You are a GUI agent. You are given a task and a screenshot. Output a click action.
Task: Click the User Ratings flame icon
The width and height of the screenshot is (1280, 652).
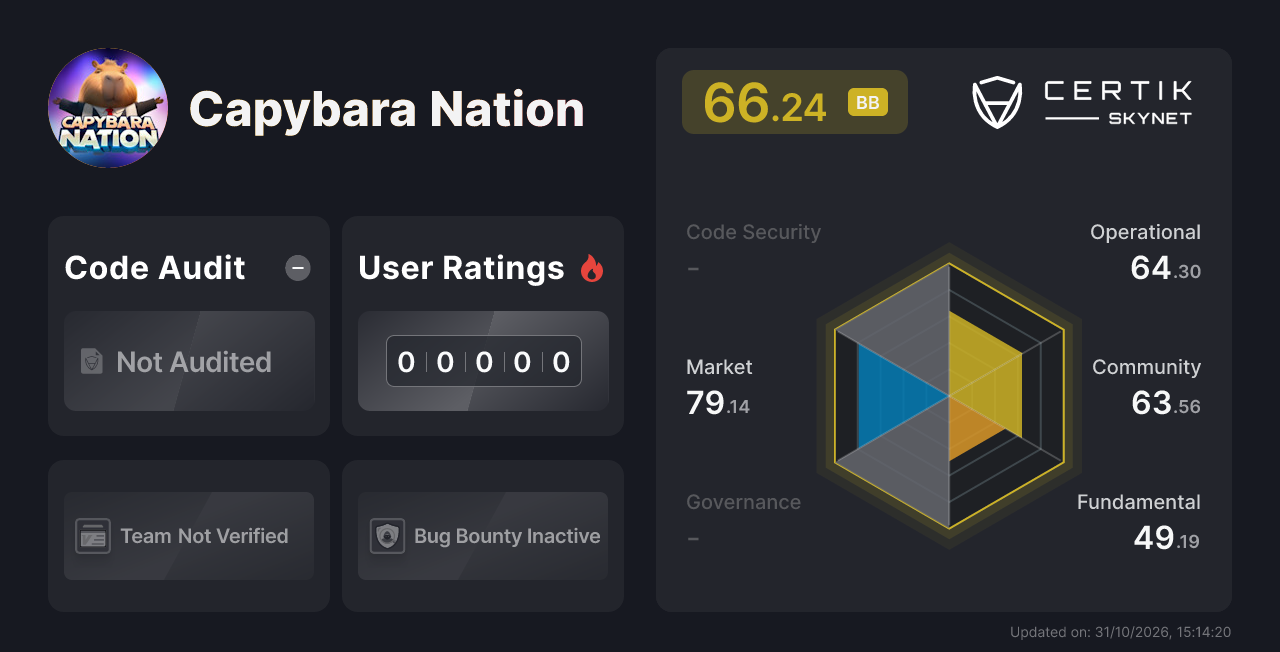click(x=592, y=268)
